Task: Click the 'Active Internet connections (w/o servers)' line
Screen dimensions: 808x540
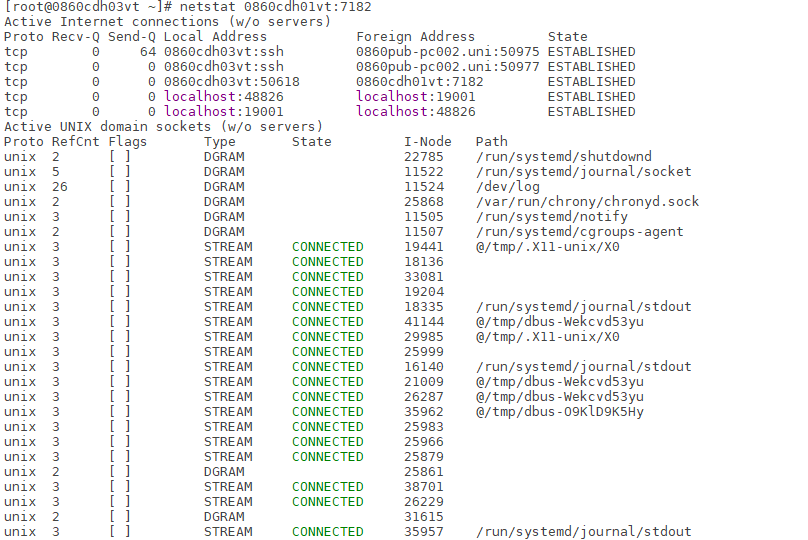Action: click(167, 22)
